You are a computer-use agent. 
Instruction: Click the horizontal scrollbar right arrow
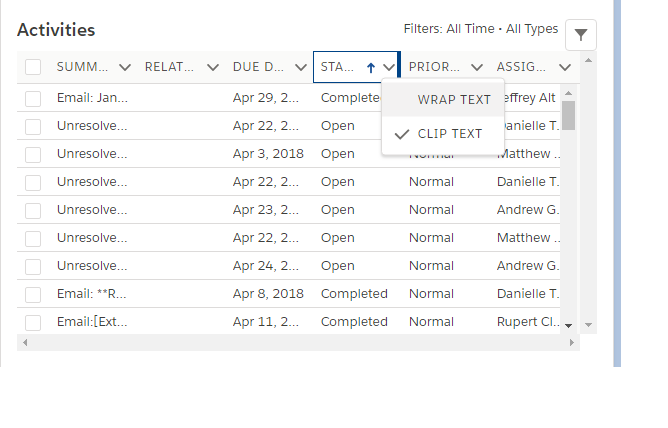pyautogui.click(x=572, y=343)
